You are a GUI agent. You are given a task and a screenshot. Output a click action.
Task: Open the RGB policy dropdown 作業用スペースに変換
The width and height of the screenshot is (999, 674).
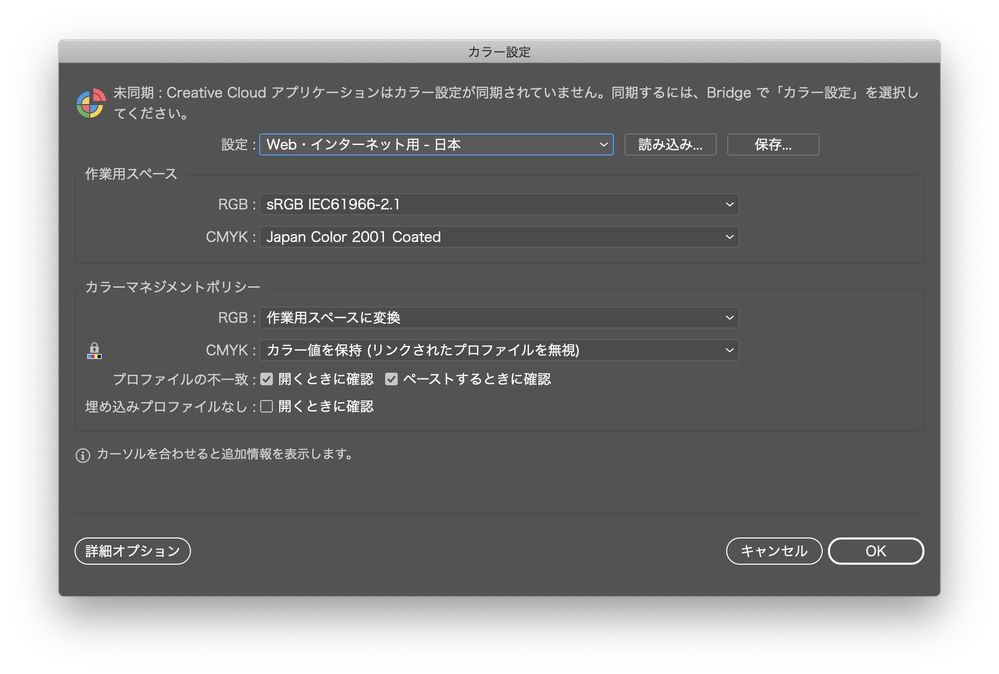[500, 317]
